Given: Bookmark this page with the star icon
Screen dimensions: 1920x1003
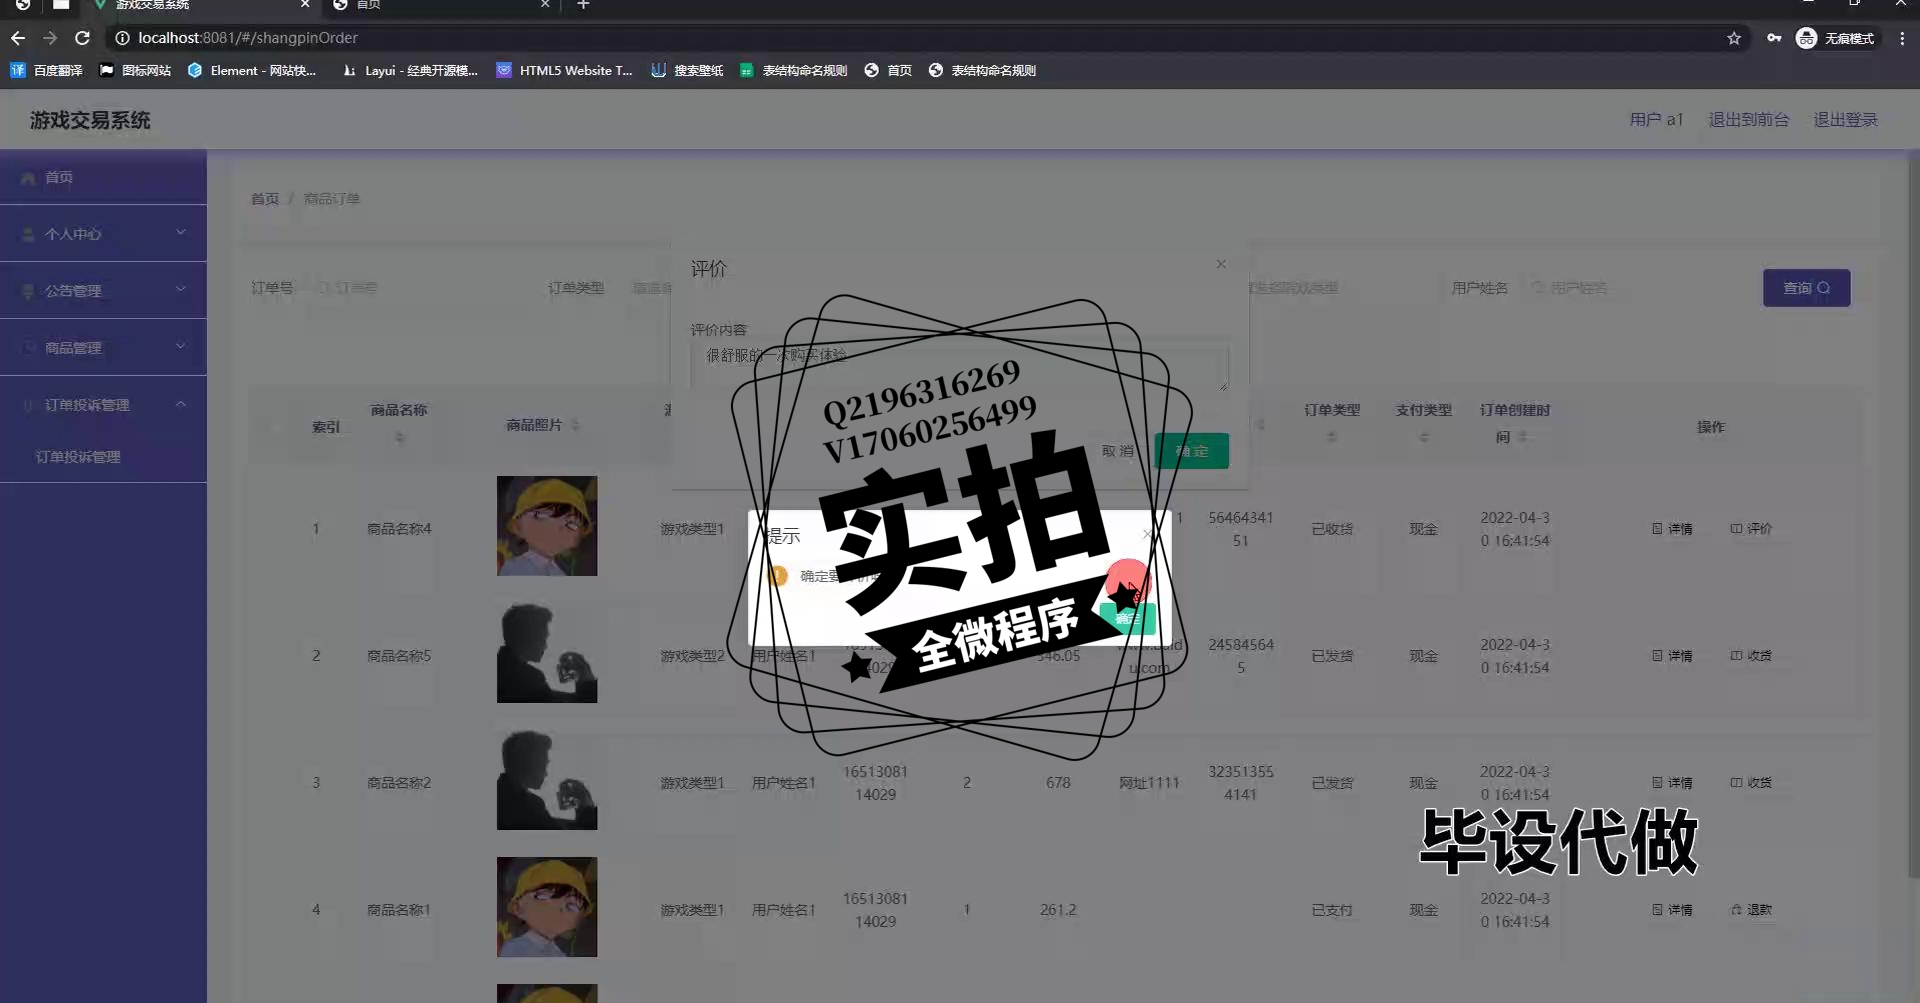Looking at the screenshot, I should click(1734, 38).
